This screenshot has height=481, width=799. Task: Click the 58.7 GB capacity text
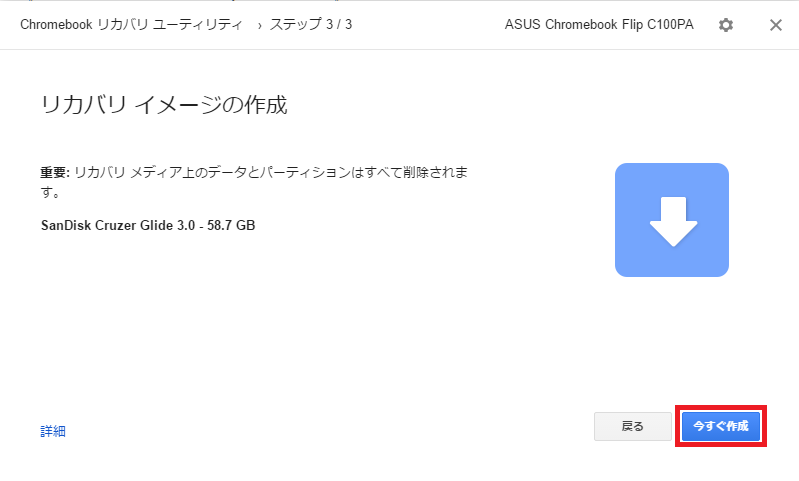tap(230, 225)
